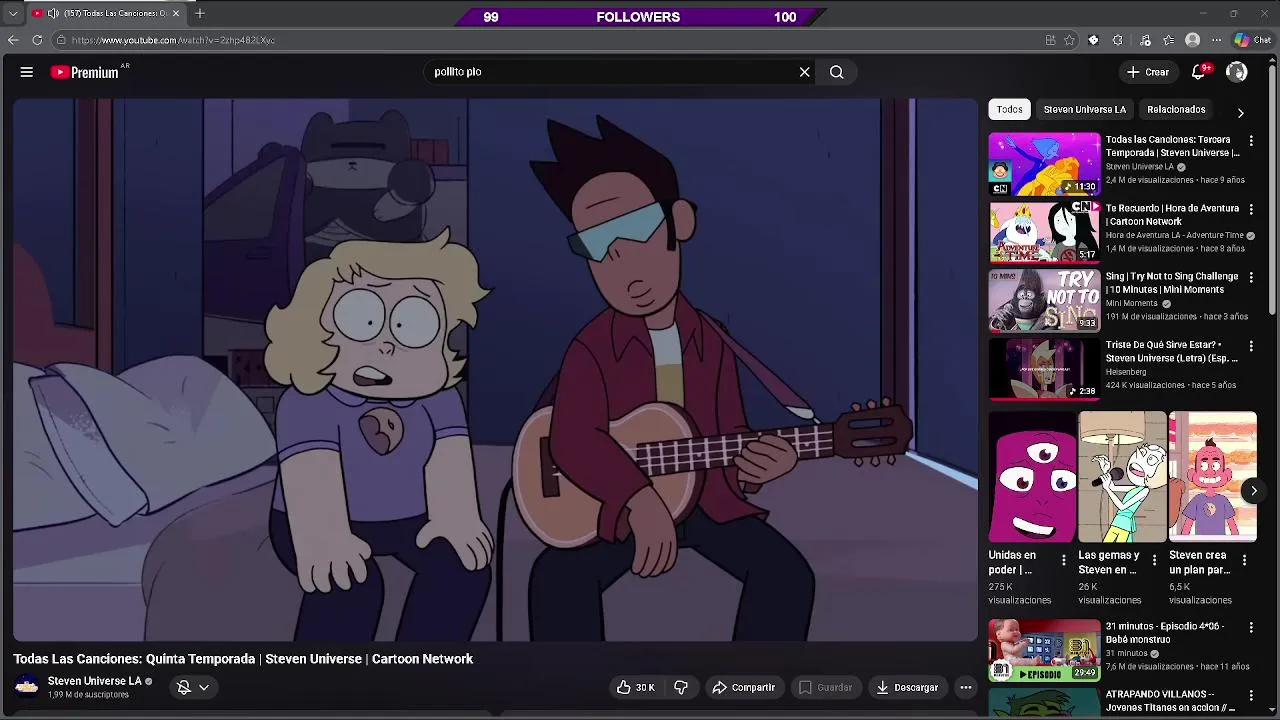This screenshot has height=720, width=1280.
Task: Switch to the Todas Las Canciones browser tab
Action: click(x=106, y=13)
